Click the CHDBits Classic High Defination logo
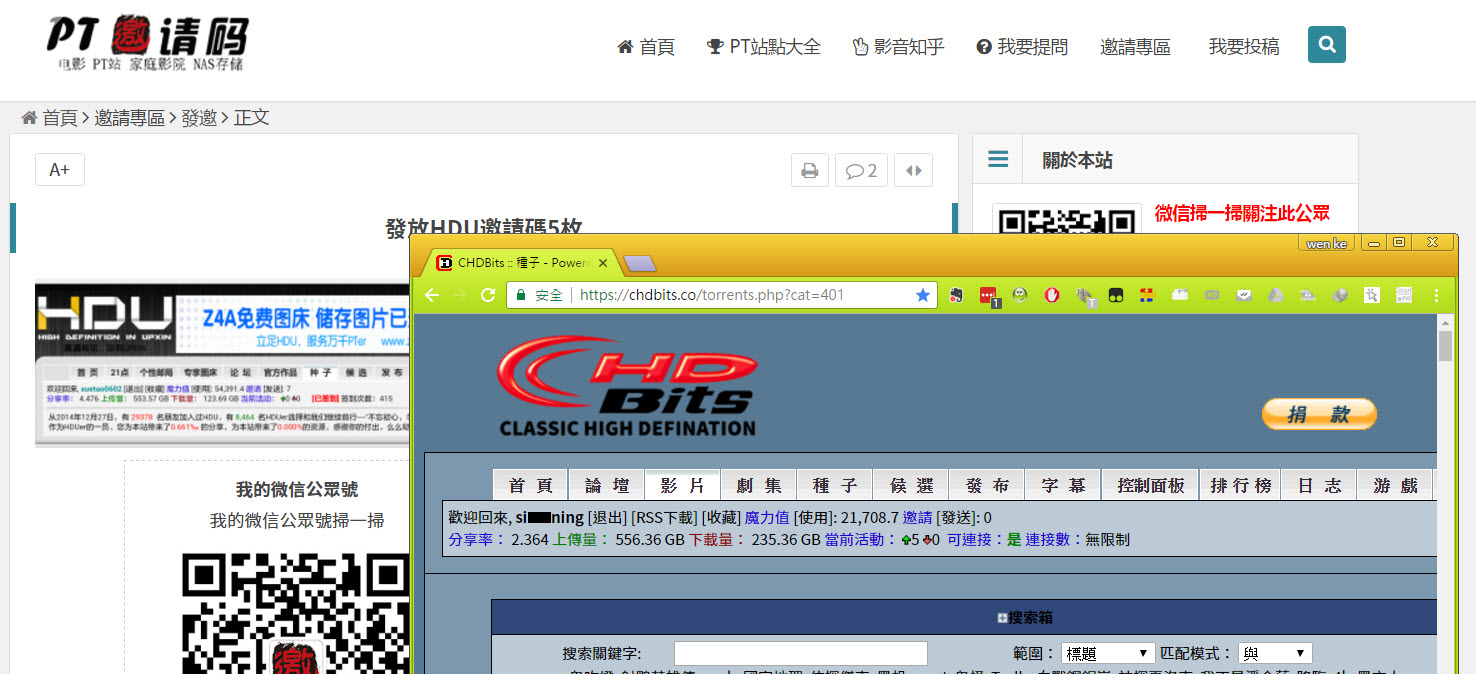Image resolution: width=1476 pixels, height=674 pixels. [628, 386]
